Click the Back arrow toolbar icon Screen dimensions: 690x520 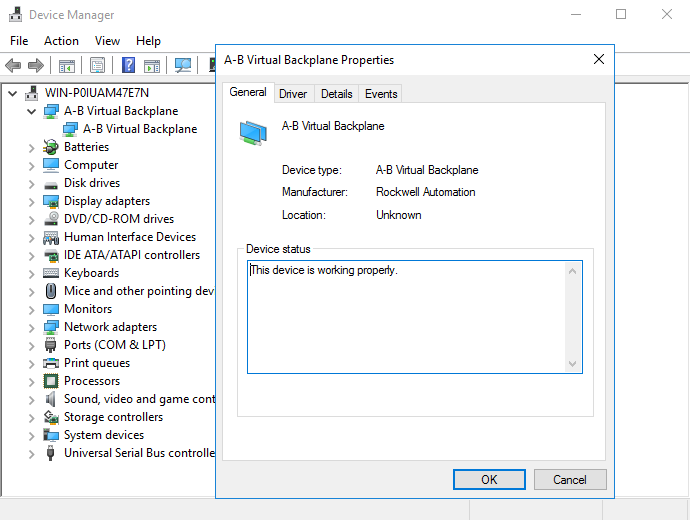[13, 66]
